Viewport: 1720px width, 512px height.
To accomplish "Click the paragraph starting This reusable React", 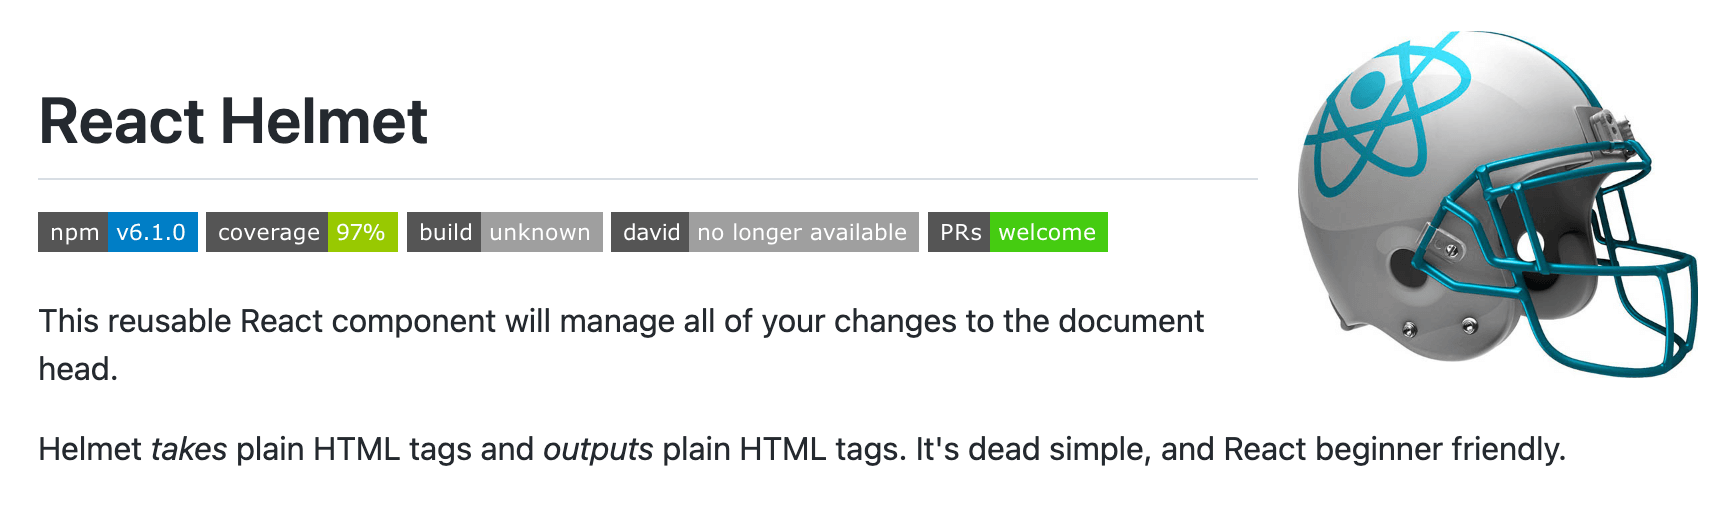I will (621, 344).
